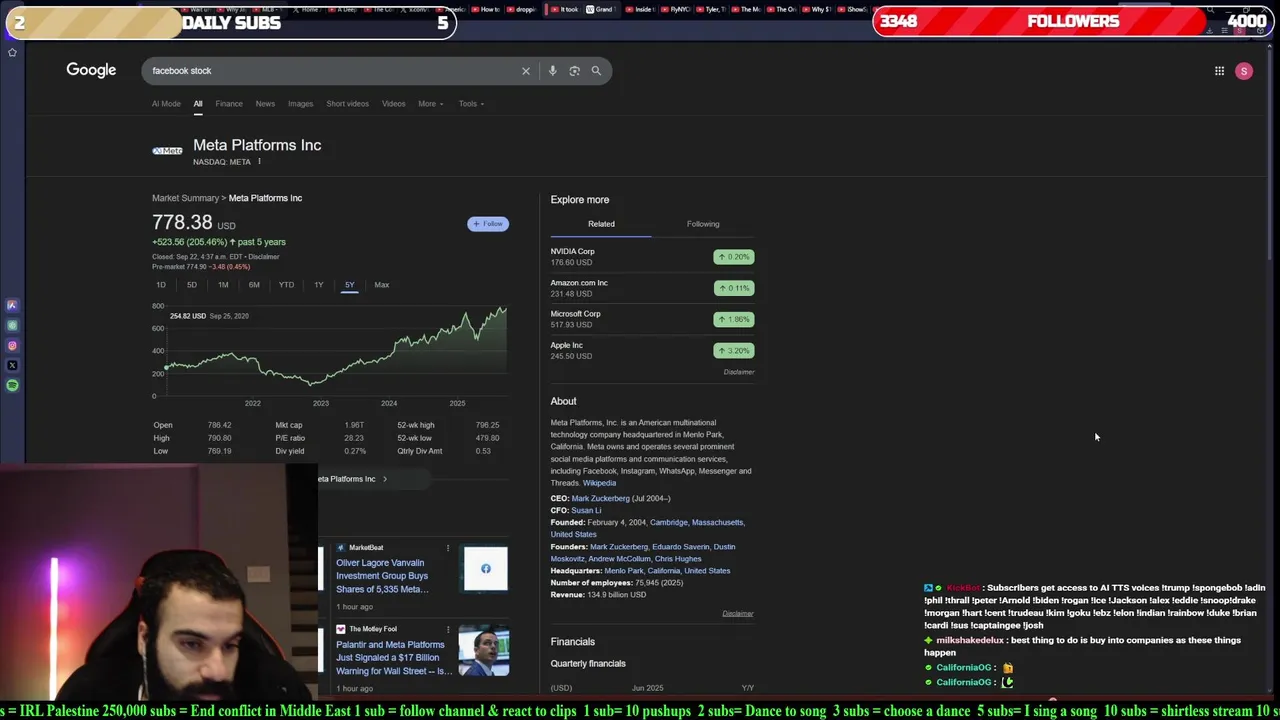Start voice search via the microphone icon
This screenshot has height=720, width=1280.
point(552,71)
